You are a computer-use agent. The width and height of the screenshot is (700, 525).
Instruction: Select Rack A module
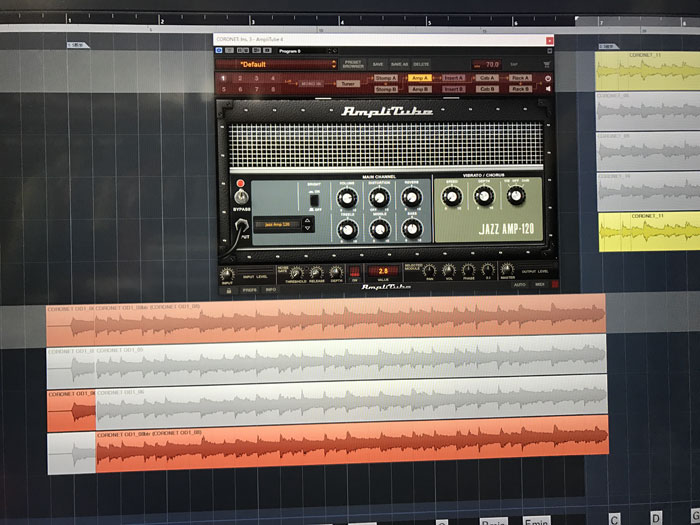[x=521, y=78]
